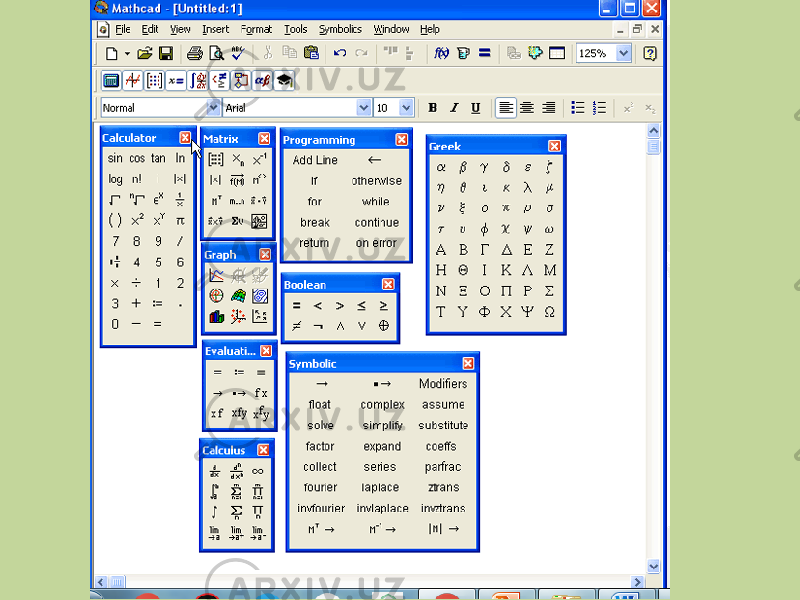Image resolution: width=800 pixels, height=600 pixels.
Task: Open the Tools menu
Action: point(295,30)
